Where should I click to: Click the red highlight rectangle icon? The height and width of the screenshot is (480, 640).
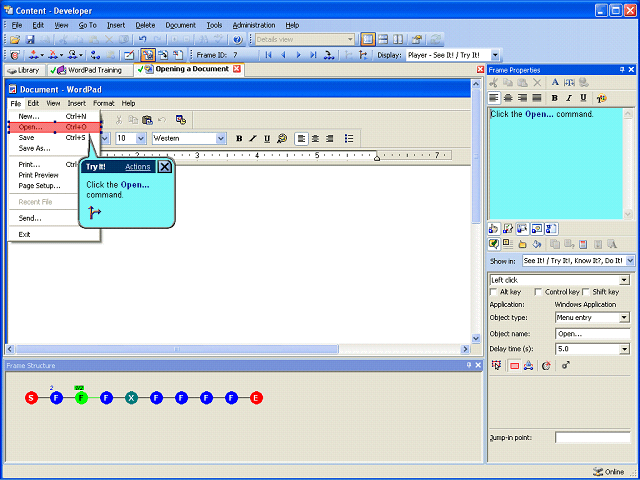[x=514, y=366]
